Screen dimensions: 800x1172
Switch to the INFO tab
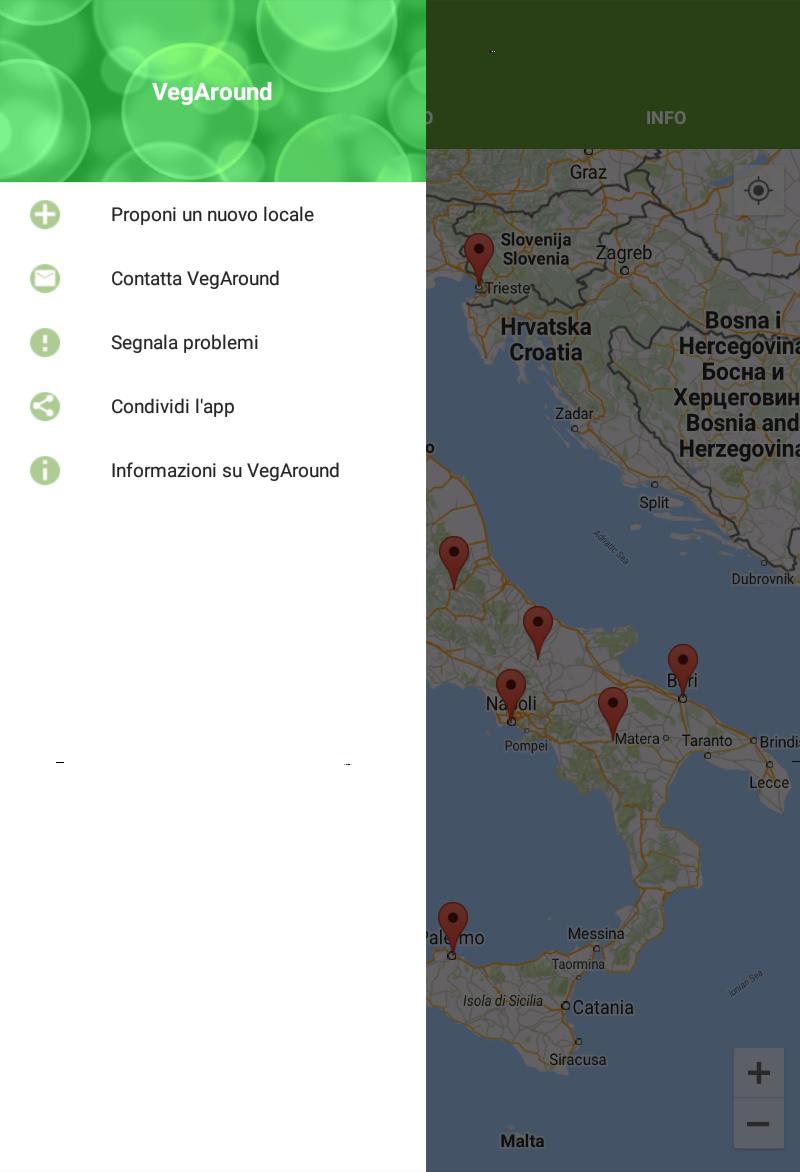click(665, 118)
